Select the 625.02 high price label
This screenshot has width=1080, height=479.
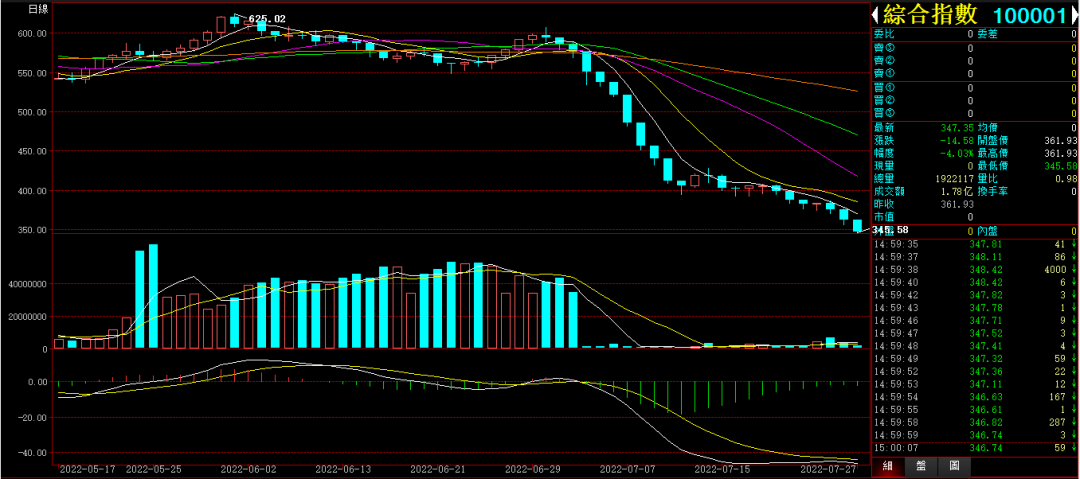267,19
